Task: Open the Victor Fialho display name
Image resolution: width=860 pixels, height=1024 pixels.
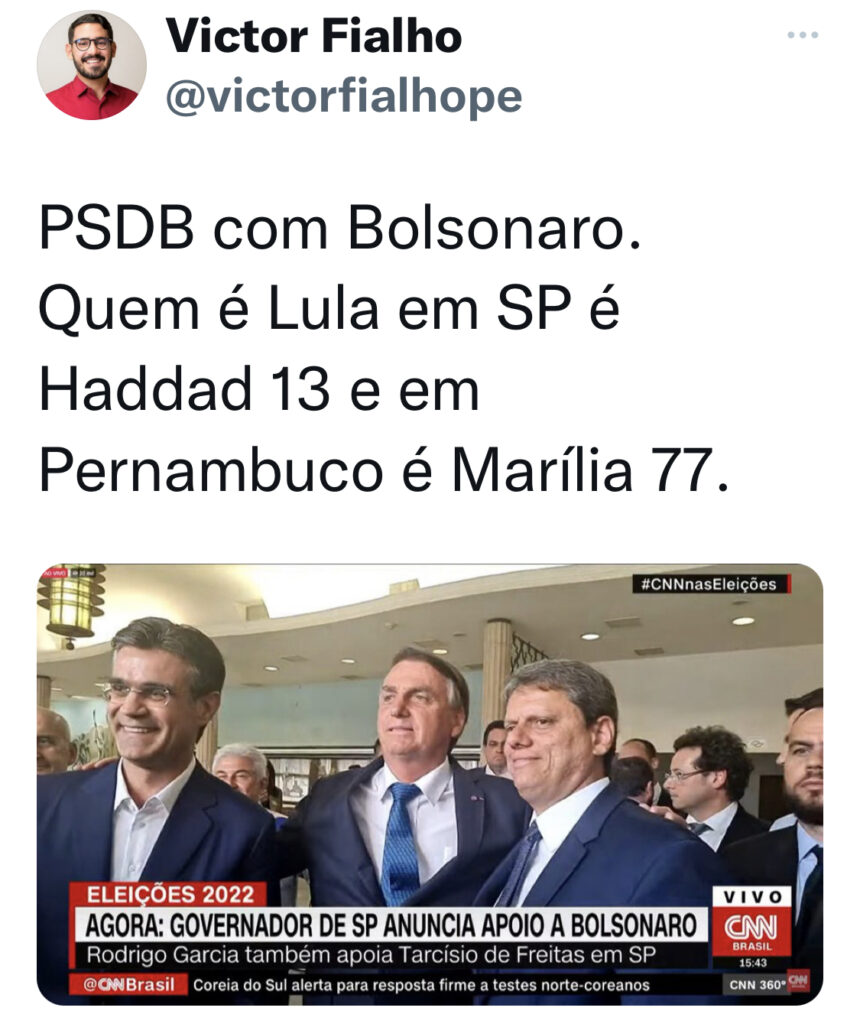Action: [313, 36]
